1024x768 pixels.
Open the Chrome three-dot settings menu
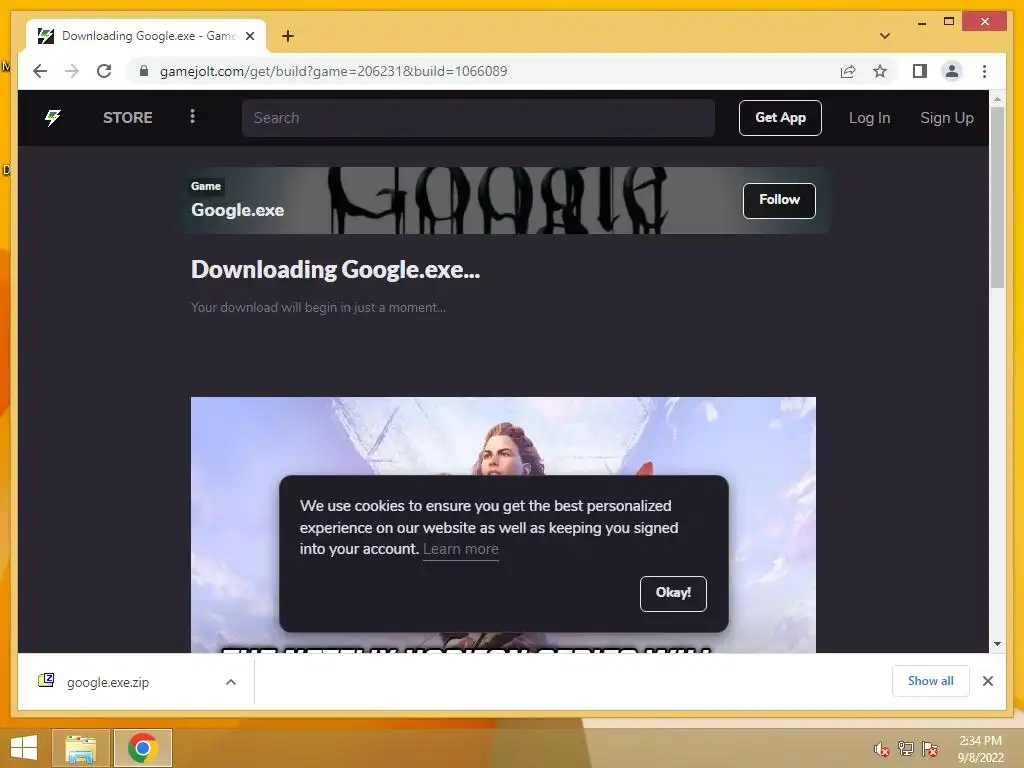click(984, 71)
